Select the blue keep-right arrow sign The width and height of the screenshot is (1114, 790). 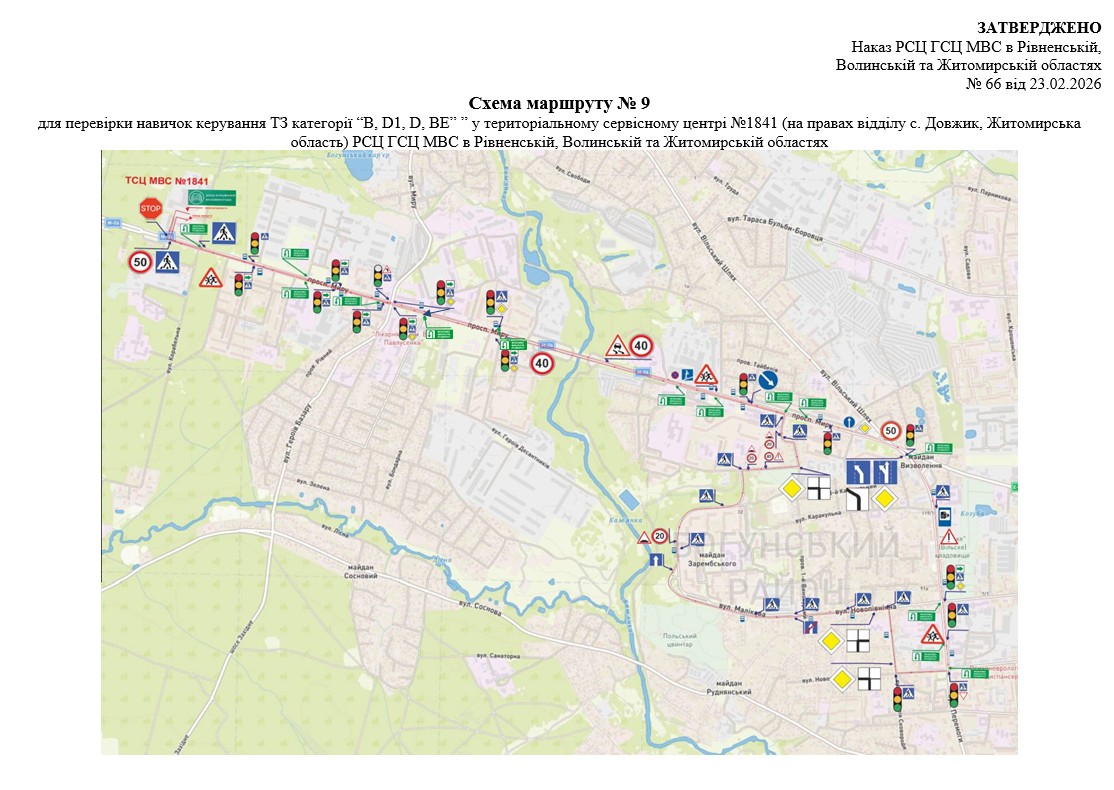(768, 381)
